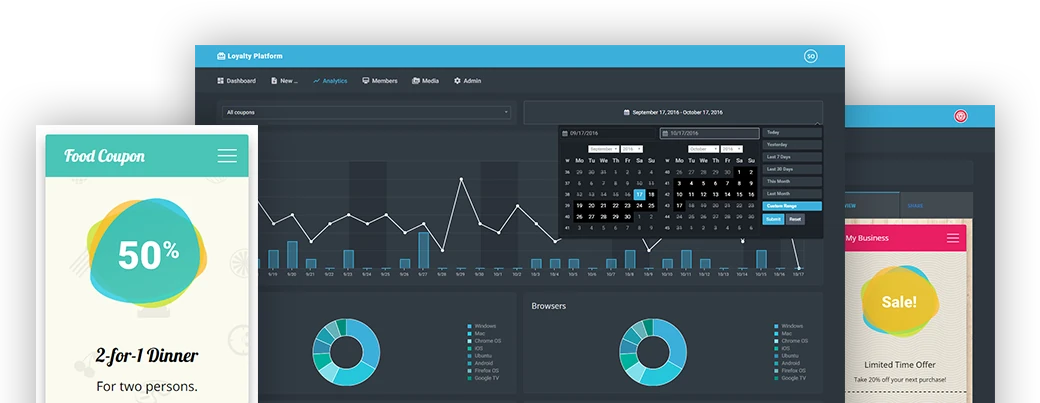This screenshot has height=403, width=1040.
Task: Open the October month dropdown
Action: pos(703,149)
